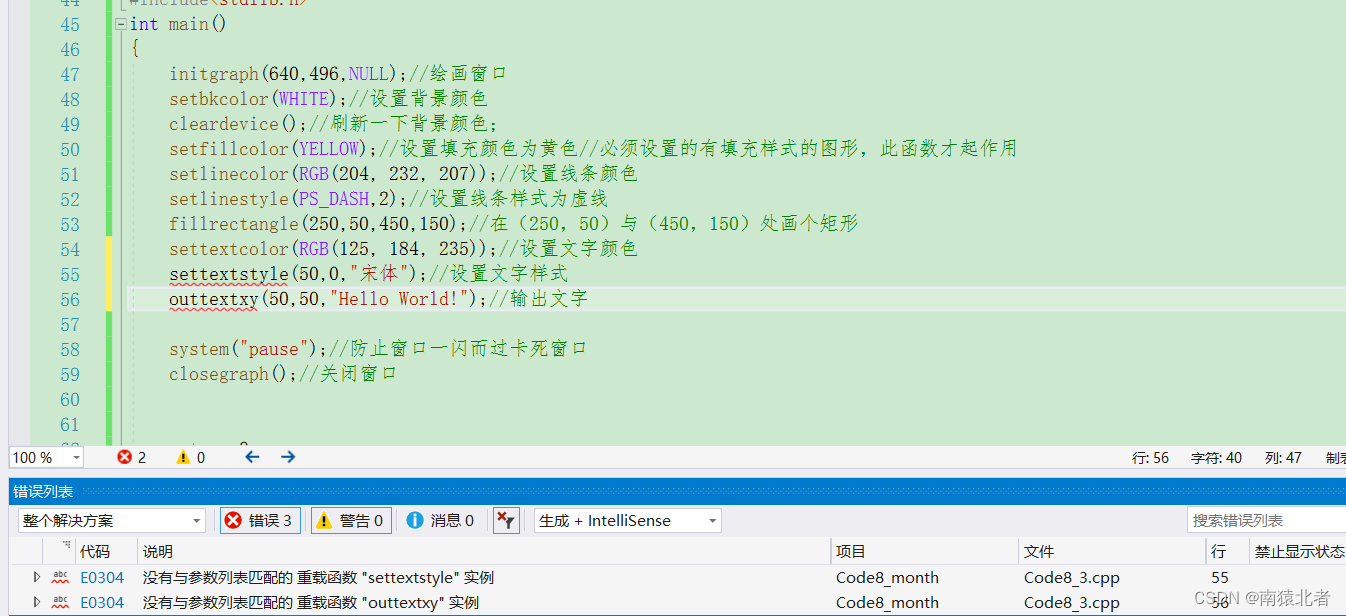Click the 错误列表 panel title tab
Image resolution: width=1346 pixels, height=616 pixels.
click(43, 492)
